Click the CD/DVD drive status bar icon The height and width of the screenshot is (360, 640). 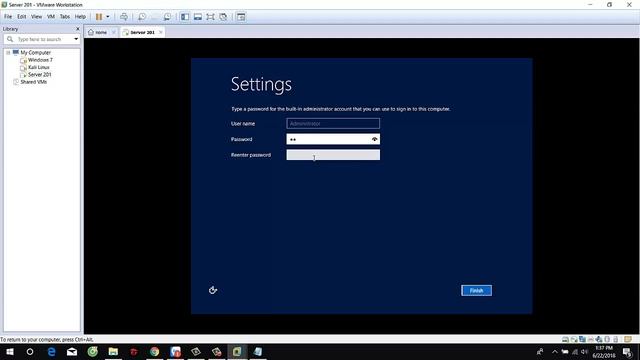click(x=574, y=339)
